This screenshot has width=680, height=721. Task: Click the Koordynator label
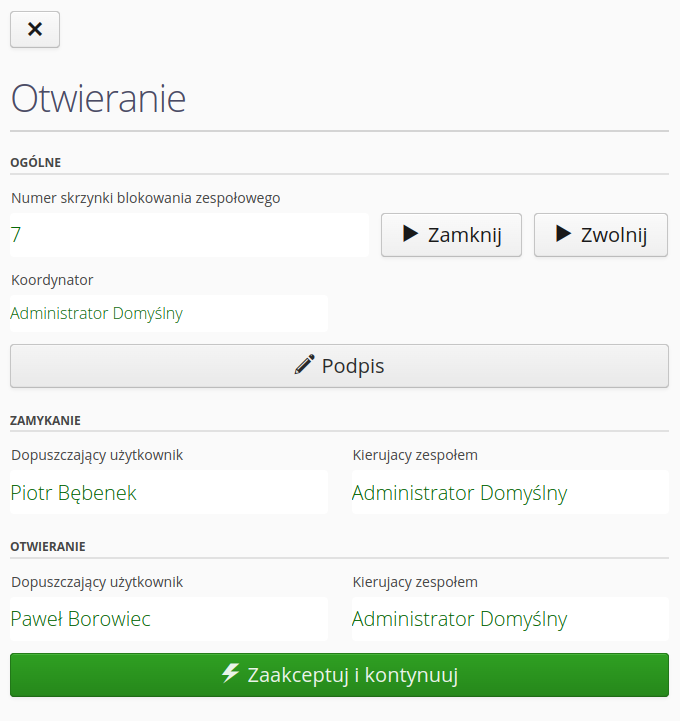[x=52, y=280]
